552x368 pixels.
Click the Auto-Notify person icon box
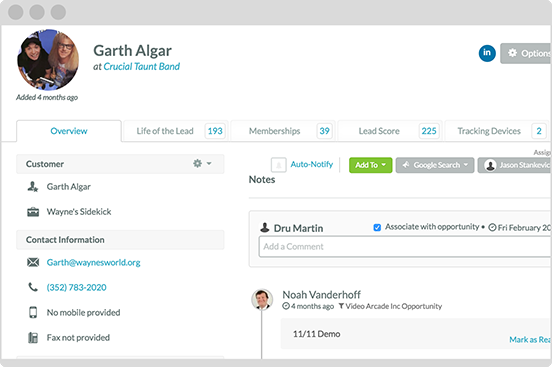point(278,165)
